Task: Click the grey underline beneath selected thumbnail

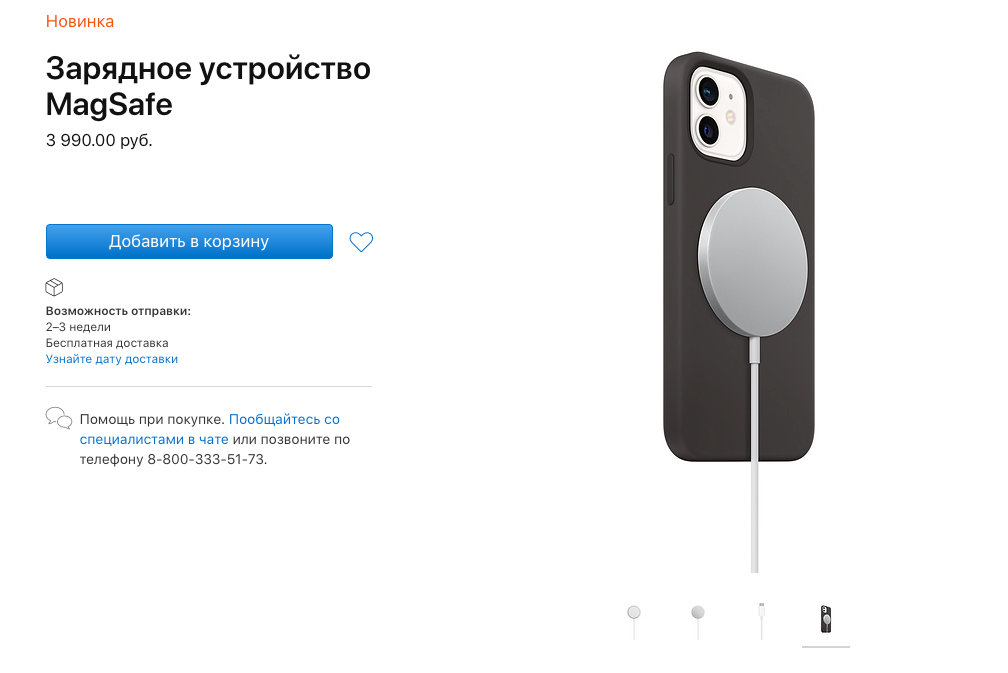Action: [x=826, y=647]
